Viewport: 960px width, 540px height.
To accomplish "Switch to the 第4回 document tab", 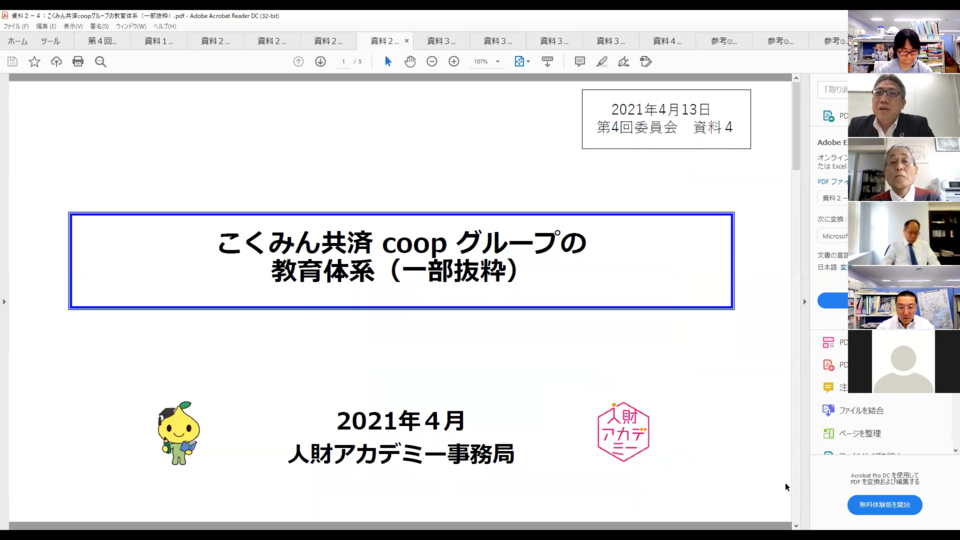I will point(102,41).
